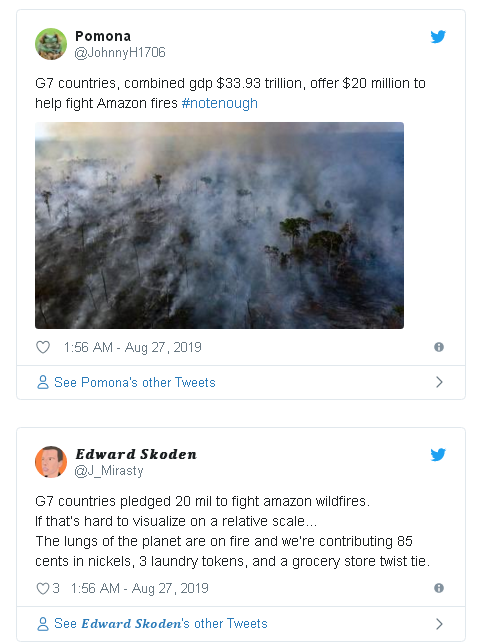
Task: Click the Twitter bird icon on Edward Skoden's tweet
Action: pyautogui.click(x=438, y=455)
